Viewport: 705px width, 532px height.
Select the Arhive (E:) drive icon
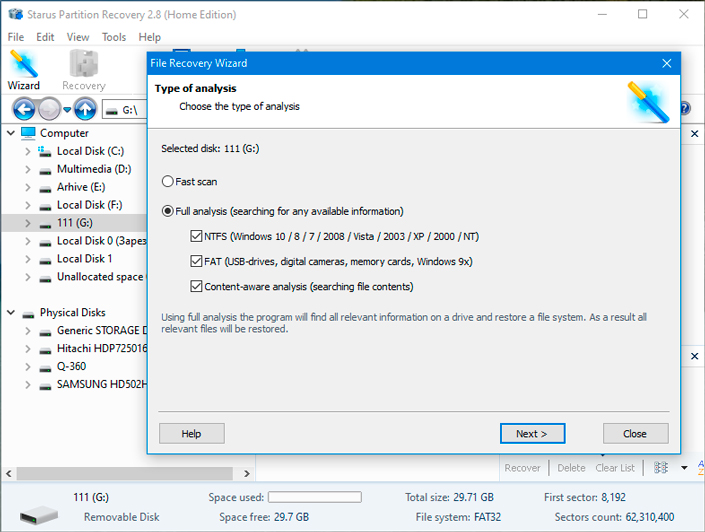(x=45, y=189)
